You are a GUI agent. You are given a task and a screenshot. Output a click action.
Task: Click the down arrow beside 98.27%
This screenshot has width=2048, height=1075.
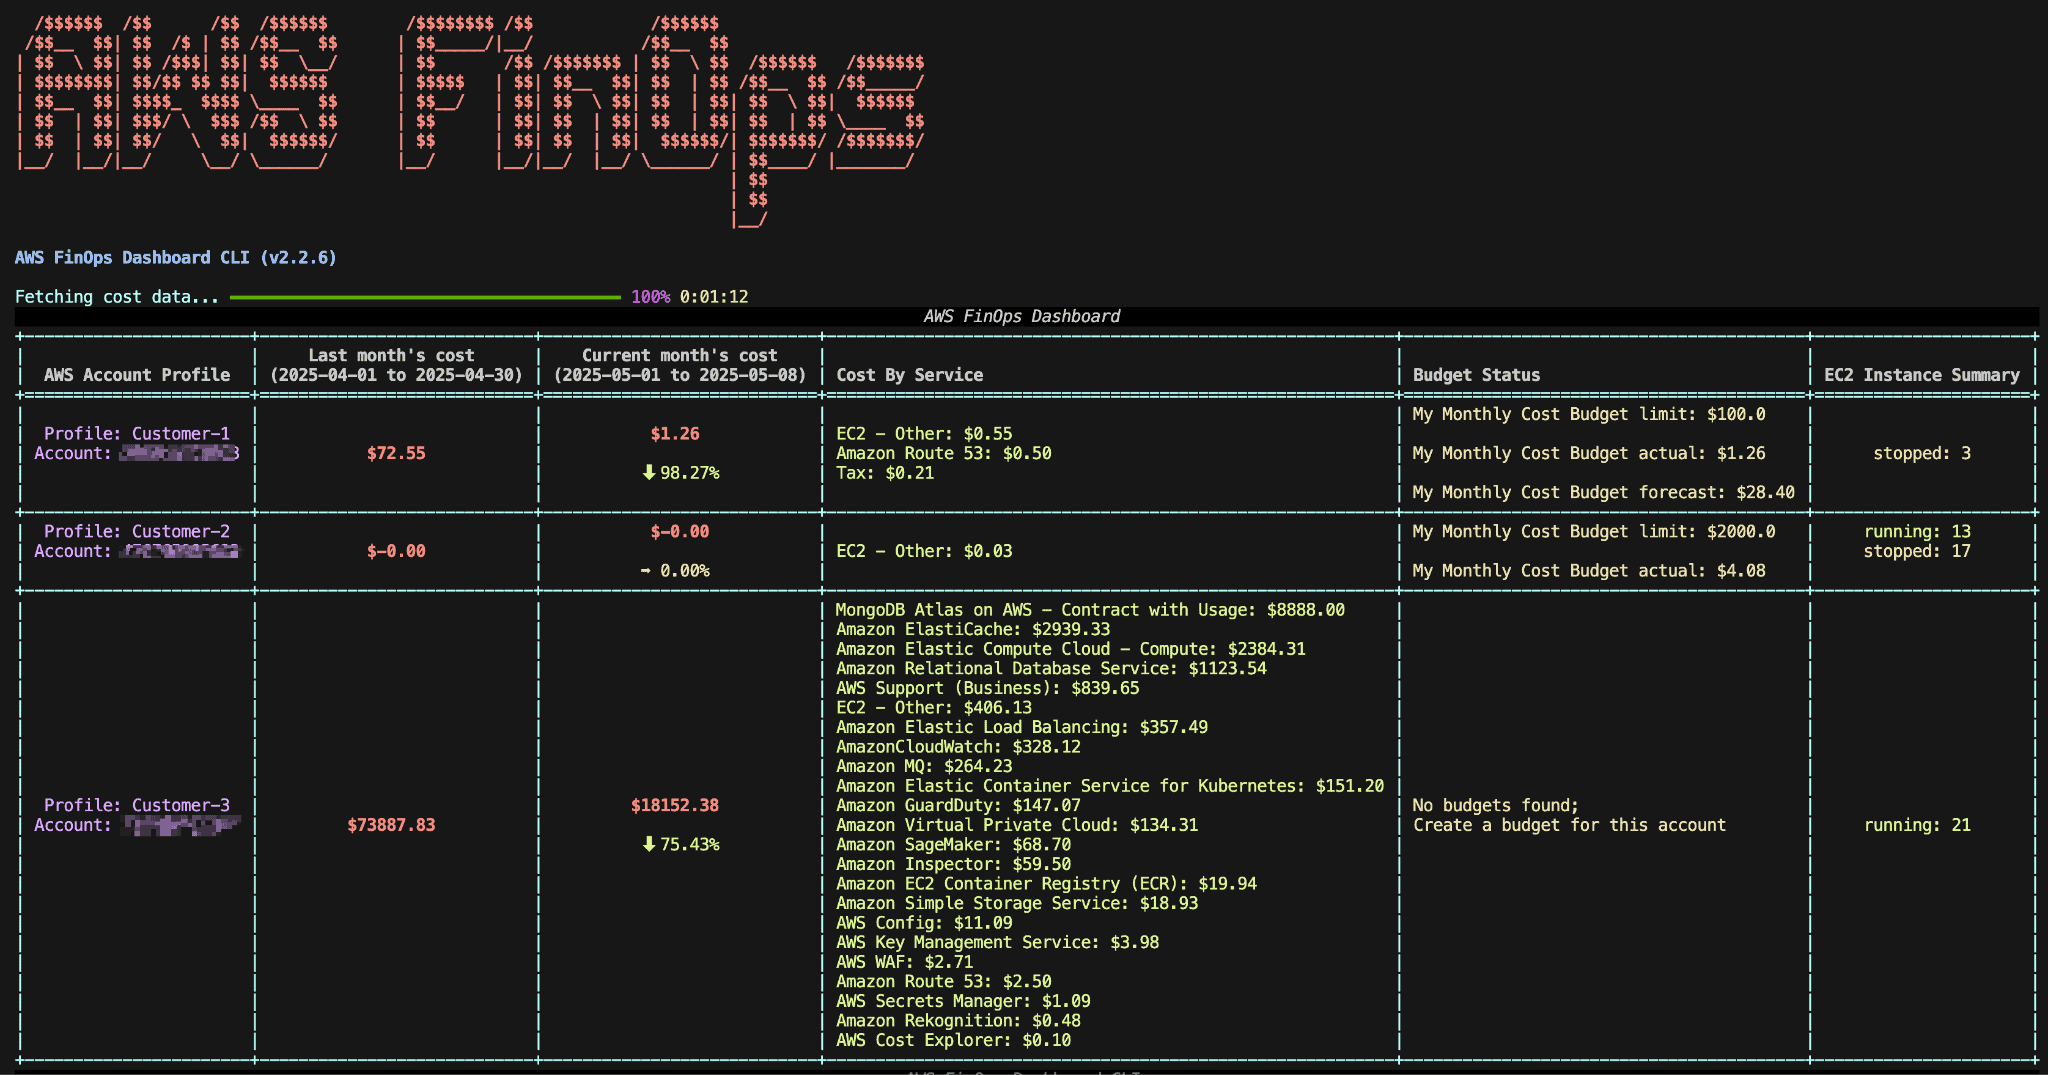(x=649, y=473)
